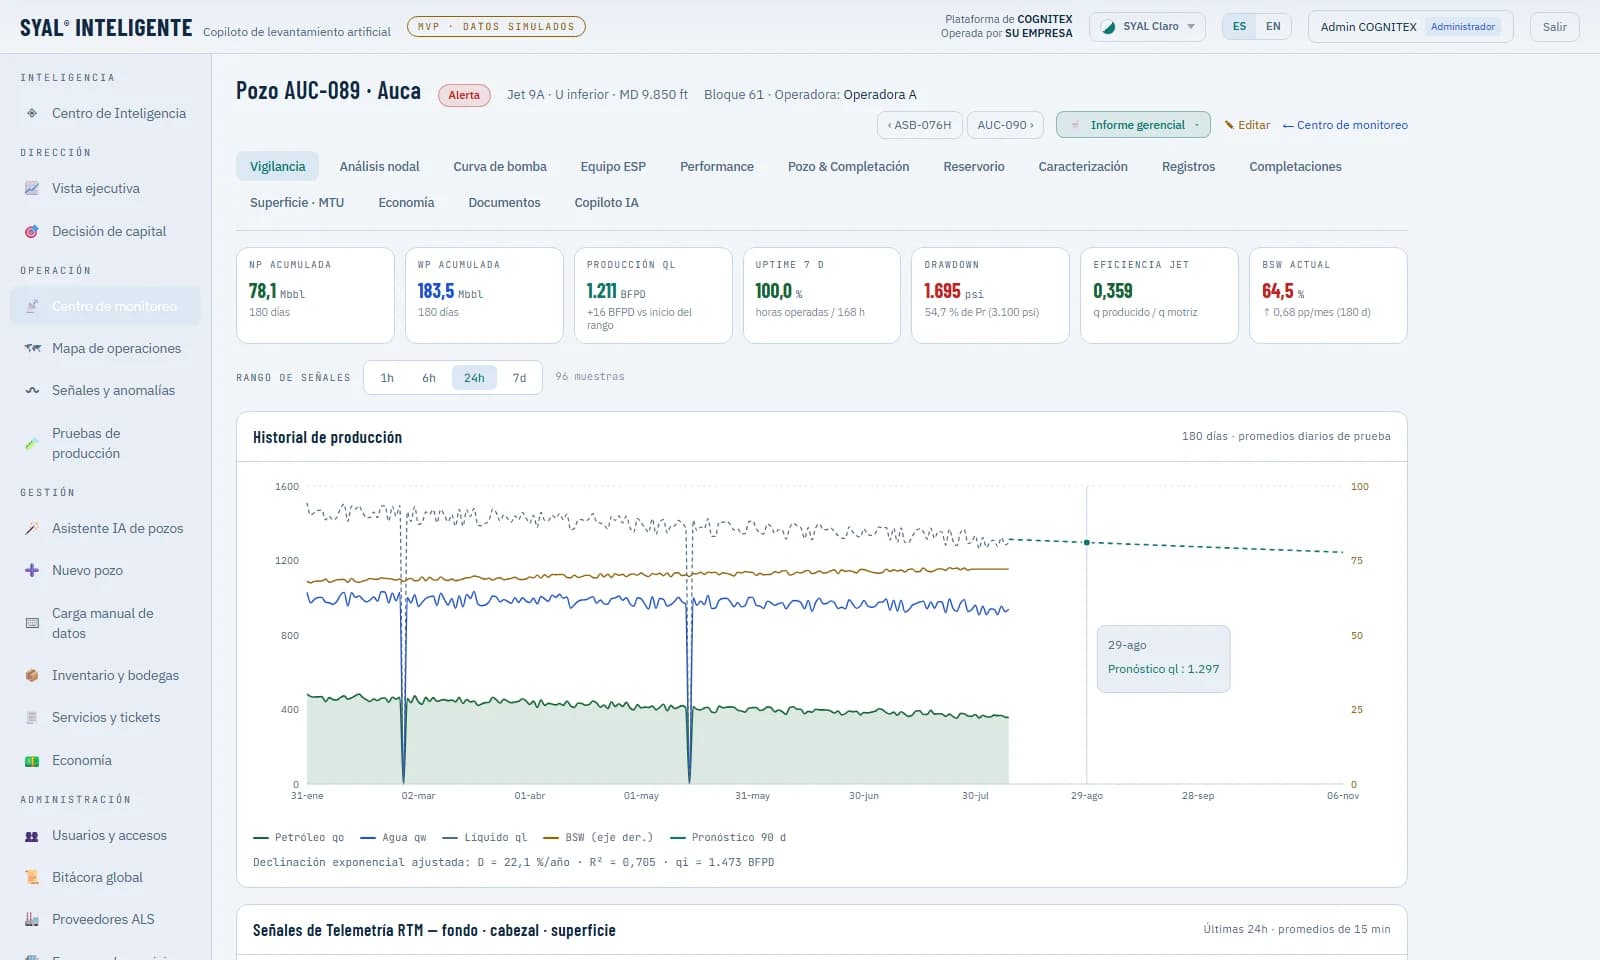Click the Inventario y bodegas box icon

pyautogui.click(x=32, y=675)
